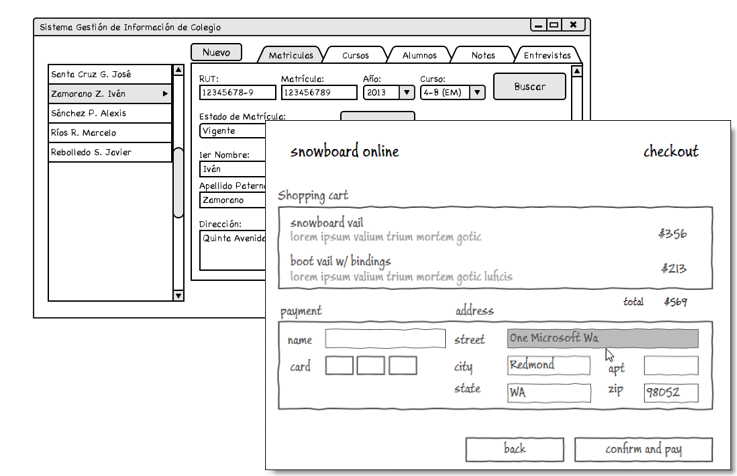This screenshot has width=737, height=476.
Task: Select Santa Cruz G. José in list
Action: pyautogui.click(x=110, y=74)
